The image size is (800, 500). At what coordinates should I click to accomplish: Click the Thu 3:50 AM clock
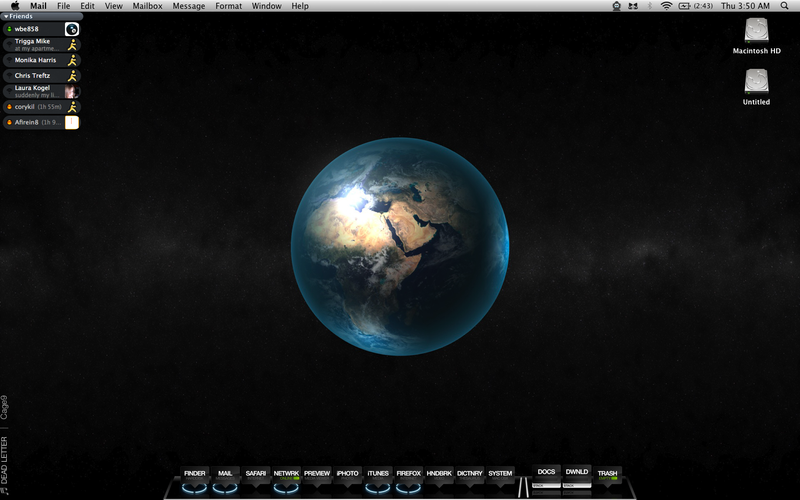pyautogui.click(x=745, y=6)
